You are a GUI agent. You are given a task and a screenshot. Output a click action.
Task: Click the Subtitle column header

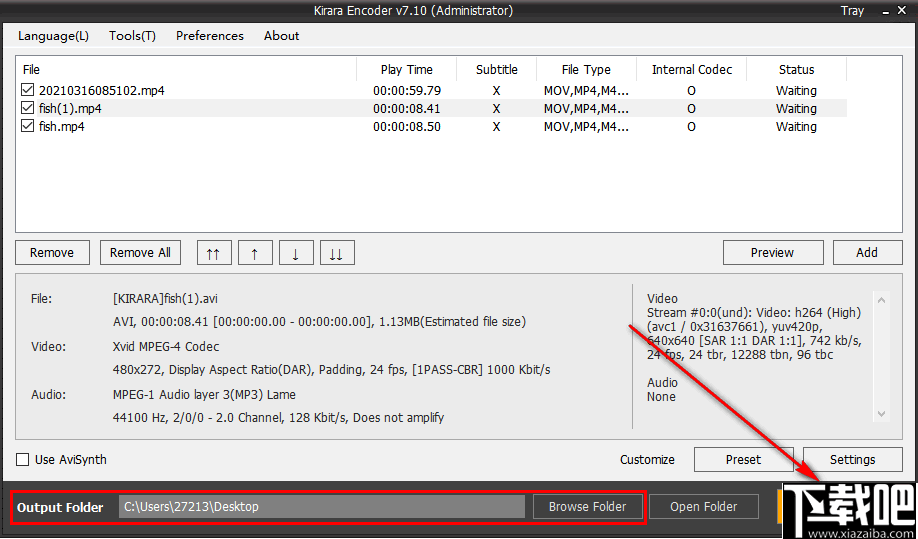pyautogui.click(x=496, y=70)
